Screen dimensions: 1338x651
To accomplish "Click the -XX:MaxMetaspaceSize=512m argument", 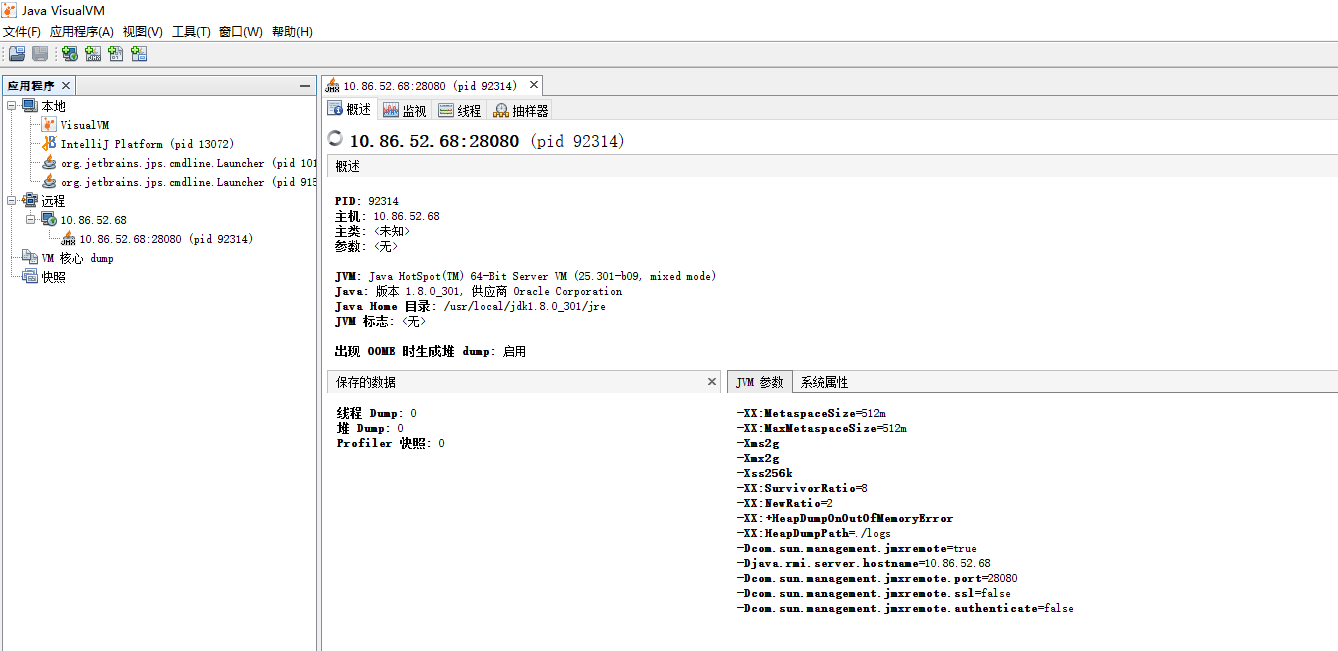I will (x=821, y=428).
